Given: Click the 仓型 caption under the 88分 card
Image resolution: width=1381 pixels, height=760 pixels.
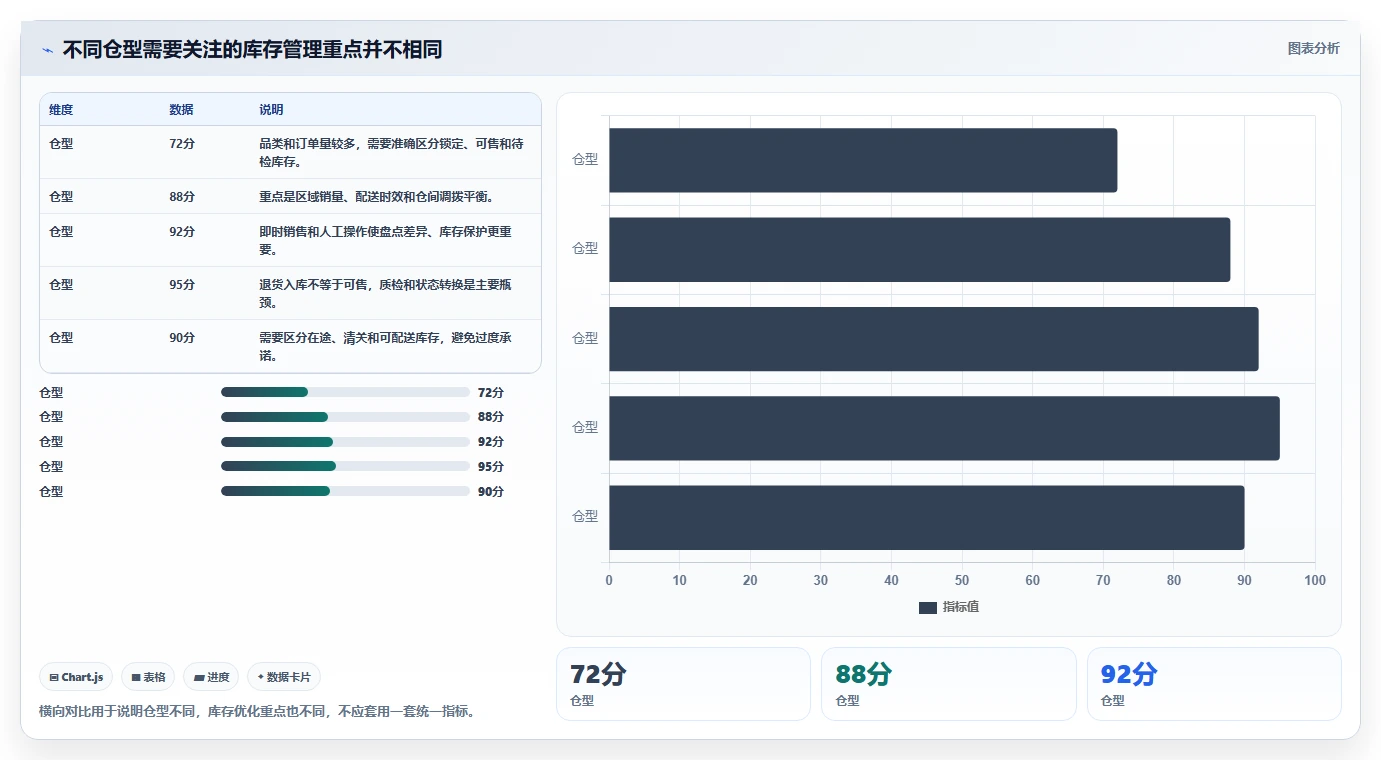Looking at the screenshot, I should (848, 701).
